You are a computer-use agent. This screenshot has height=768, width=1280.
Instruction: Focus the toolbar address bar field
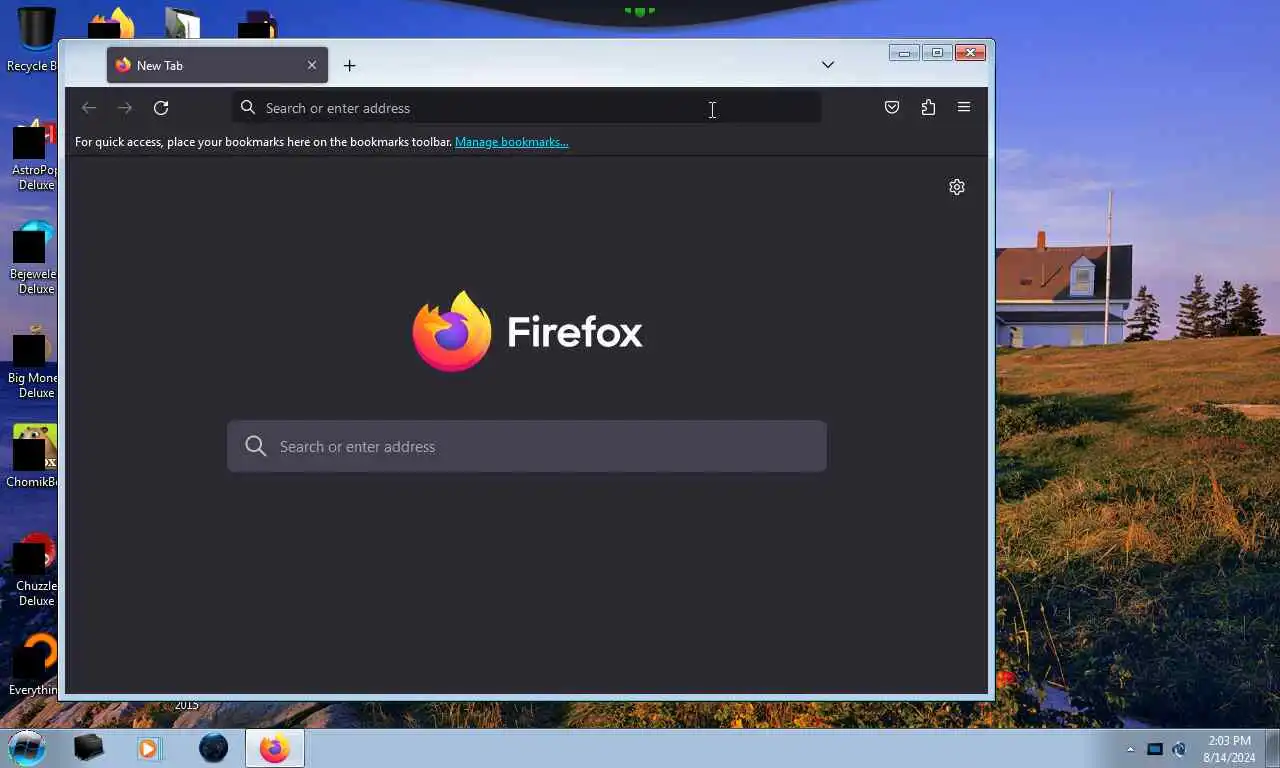tap(527, 108)
